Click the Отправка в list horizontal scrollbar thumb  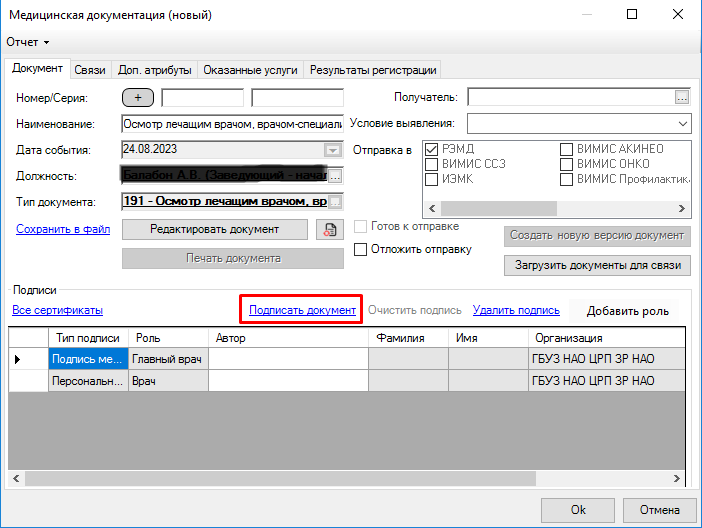pos(499,208)
